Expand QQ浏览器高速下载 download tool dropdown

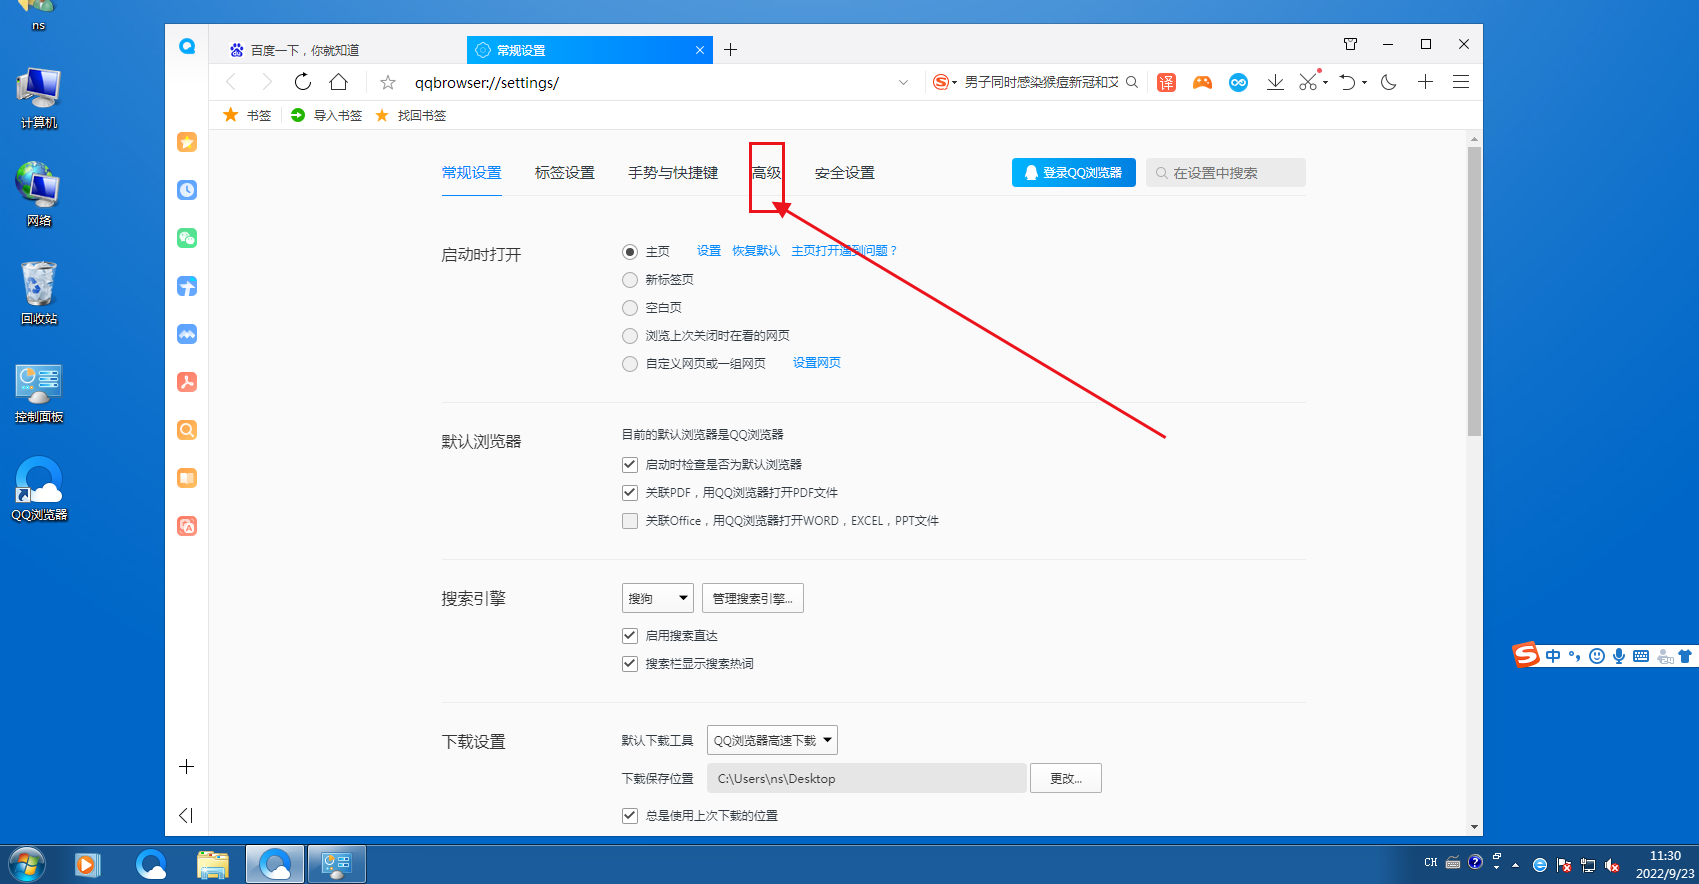pyautogui.click(x=772, y=740)
